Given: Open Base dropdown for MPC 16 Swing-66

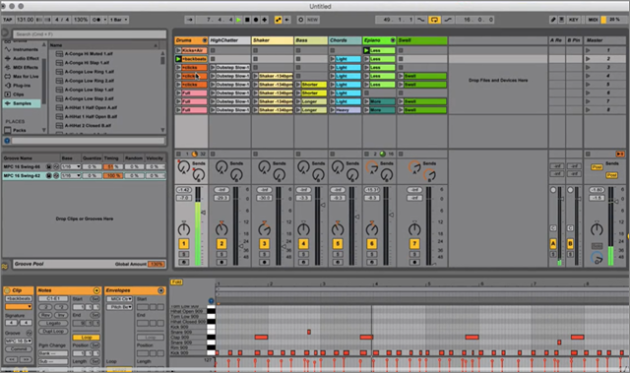Looking at the screenshot, I should point(71,166).
